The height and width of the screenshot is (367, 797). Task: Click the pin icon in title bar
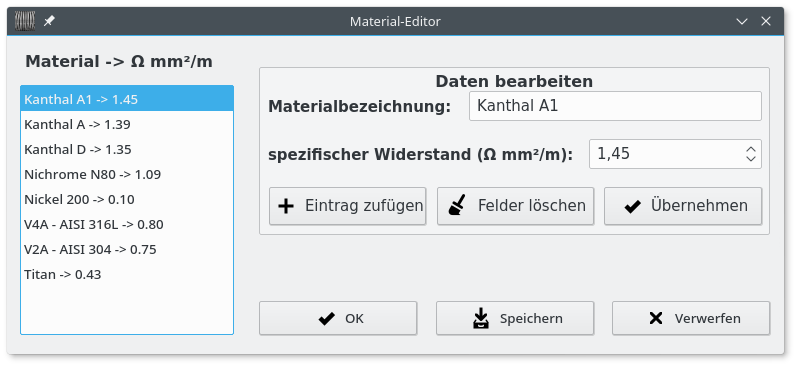coord(49,21)
